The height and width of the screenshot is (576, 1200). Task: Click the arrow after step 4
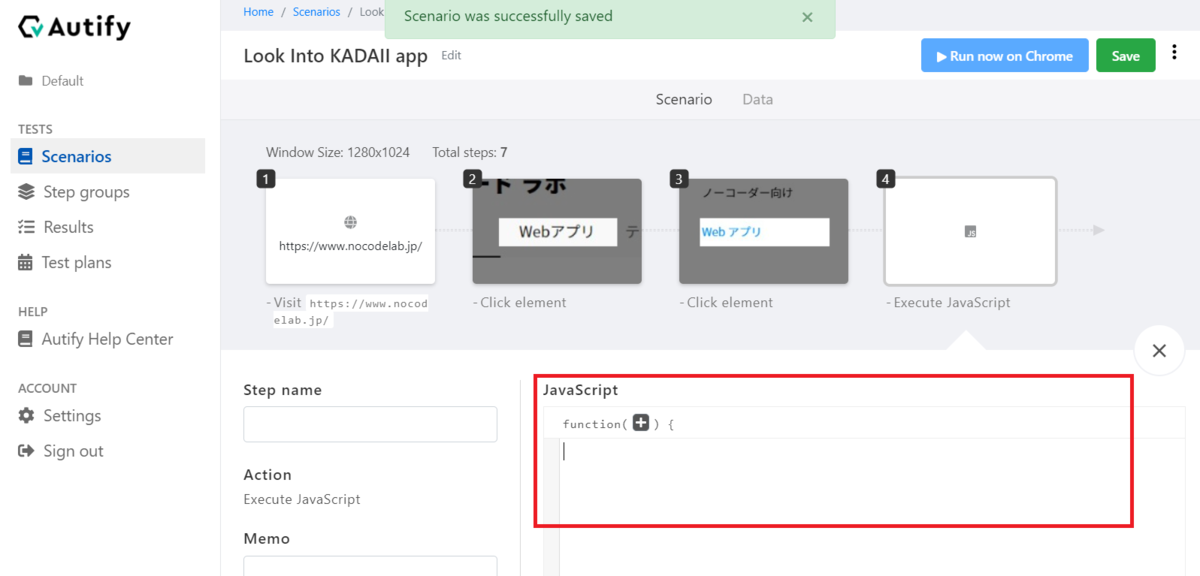coord(1098,230)
